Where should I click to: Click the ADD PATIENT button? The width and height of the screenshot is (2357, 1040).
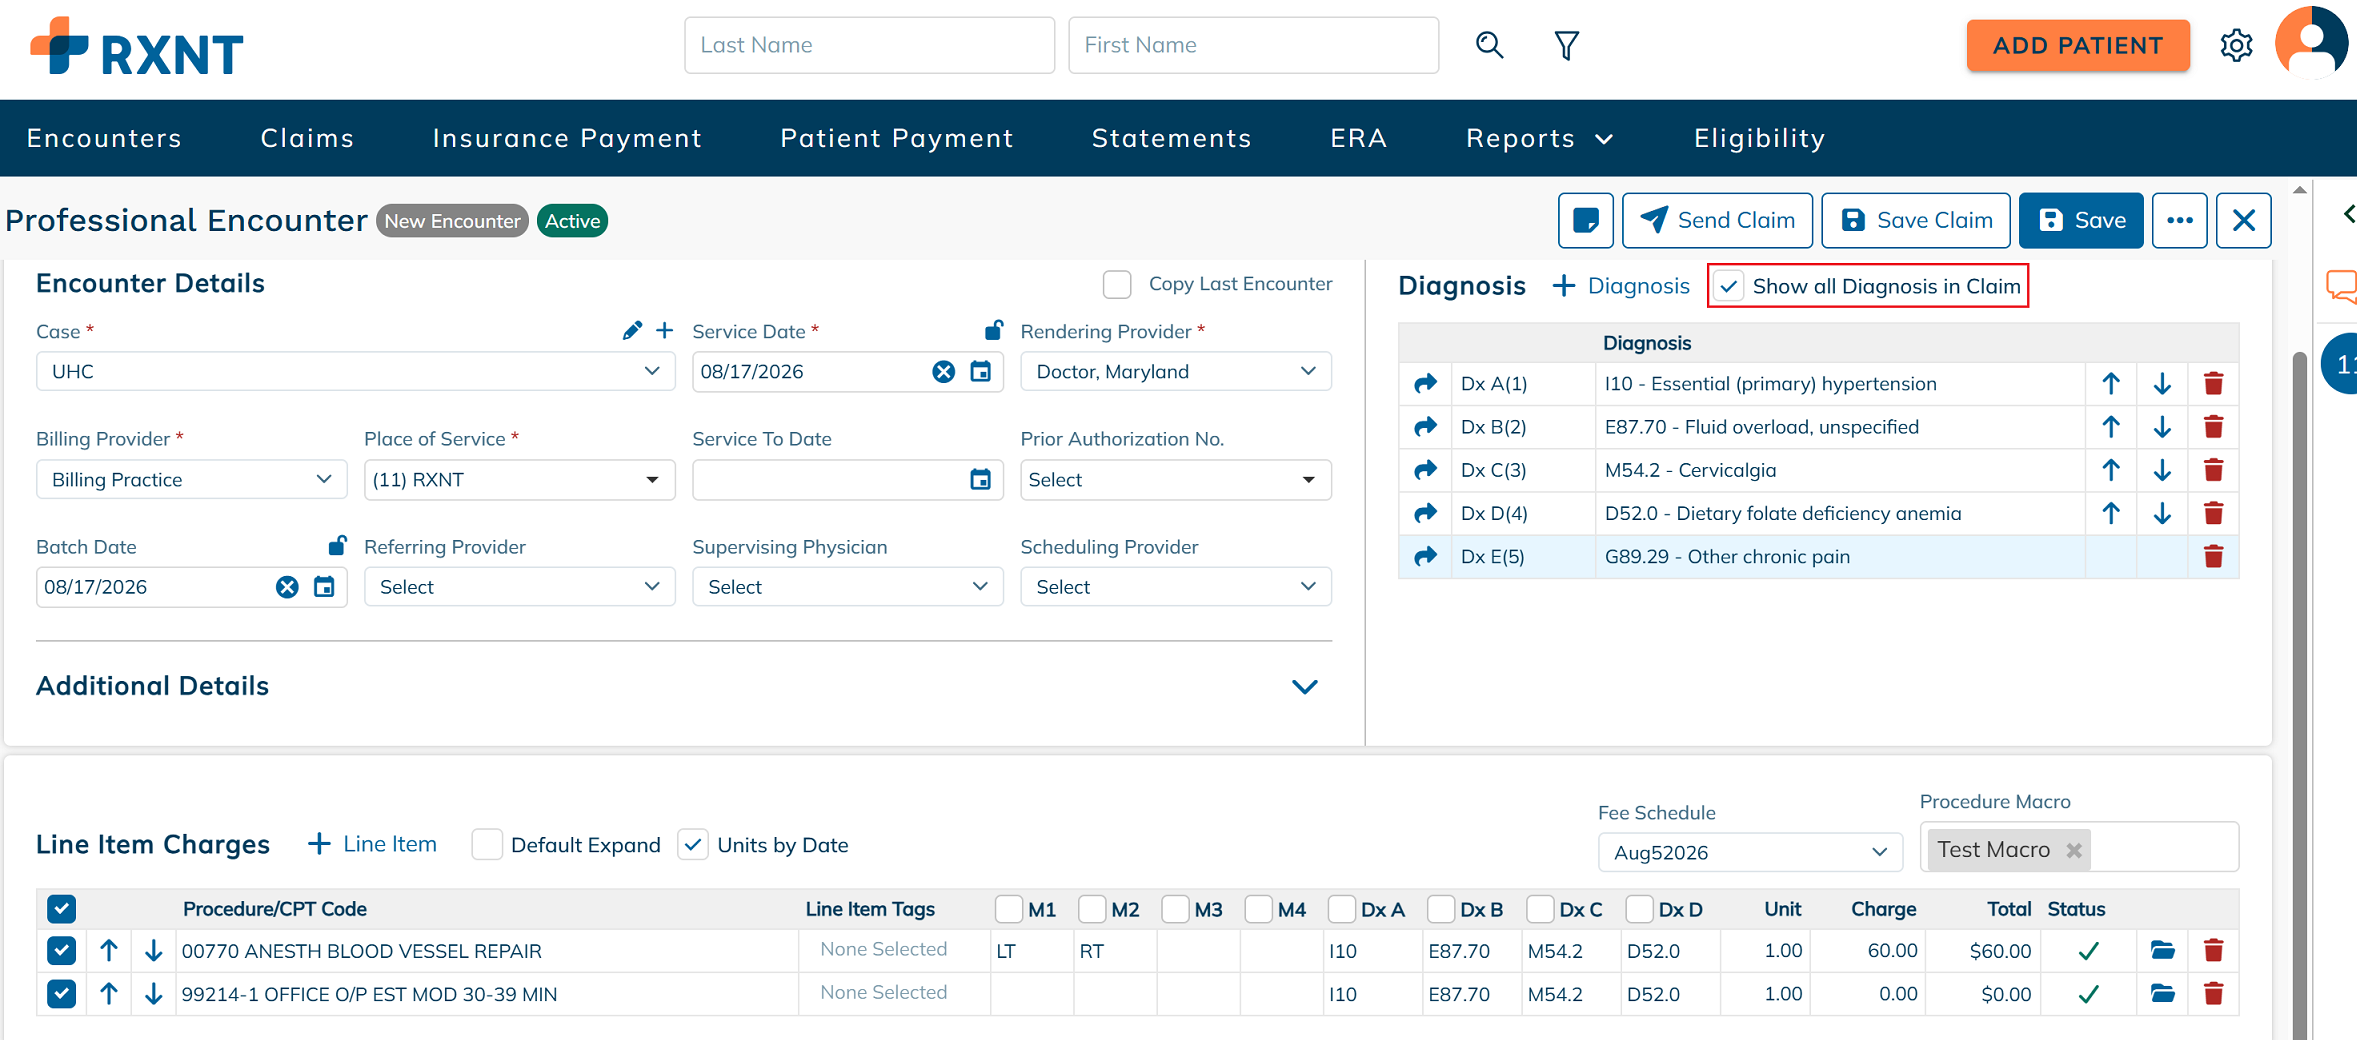[x=2078, y=46]
